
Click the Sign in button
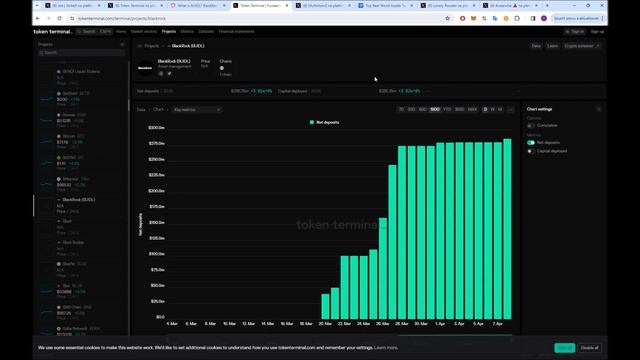pos(575,31)
